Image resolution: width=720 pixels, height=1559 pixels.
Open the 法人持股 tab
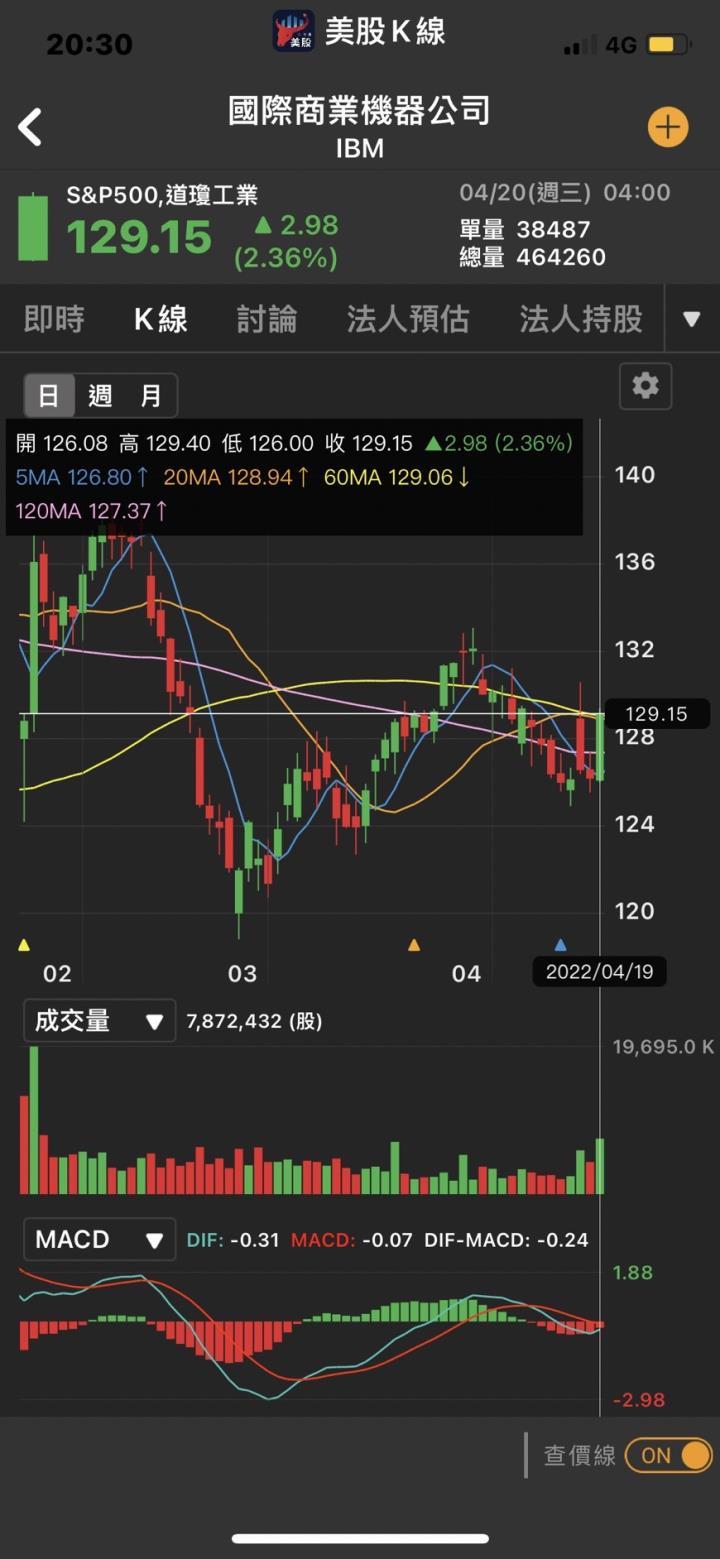581,319
